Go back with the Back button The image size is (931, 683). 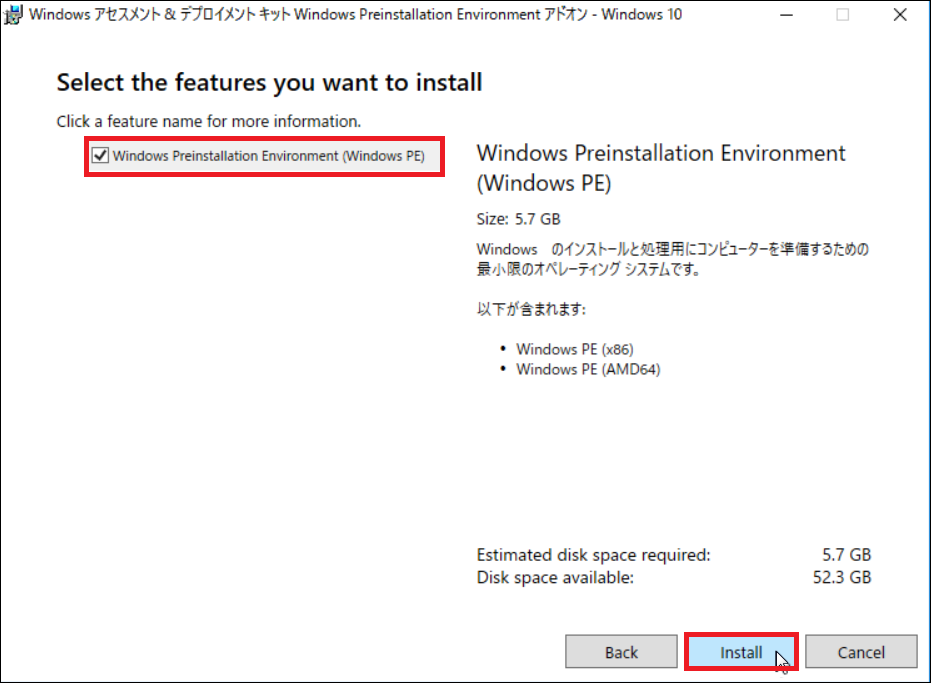621,652
